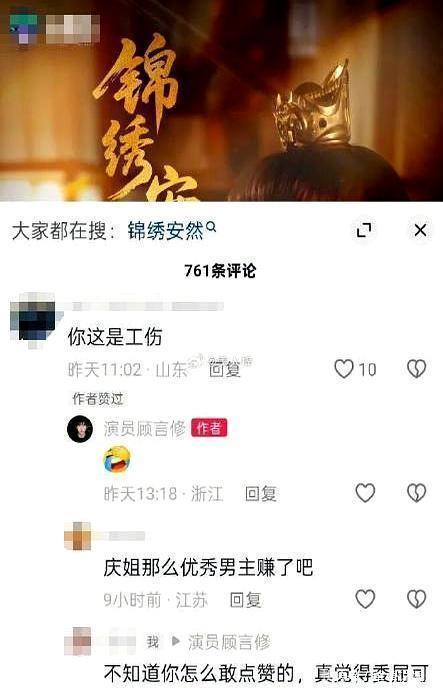The width and height of the screenshot is (443, 688).
Task: Close the comments panel
Action: [420, 230]
